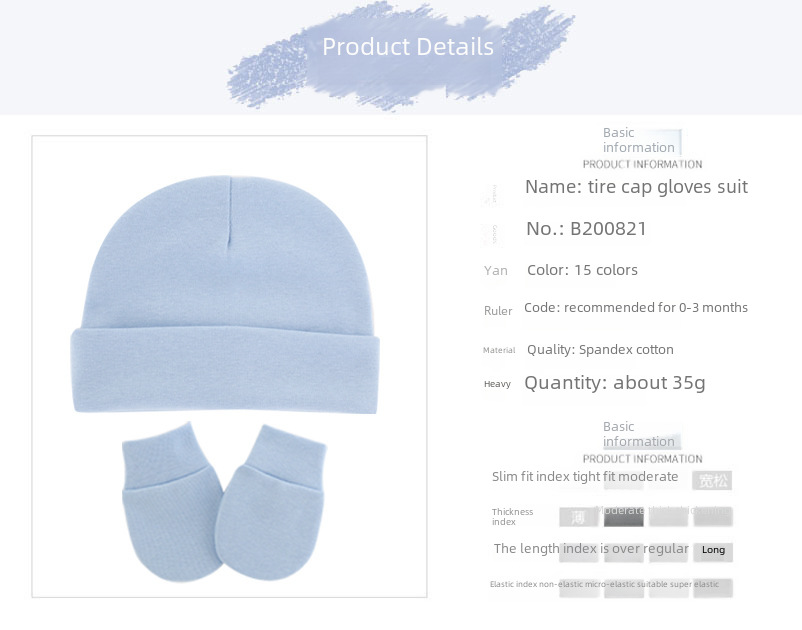Click the Yan color label icon

(496, 271)
